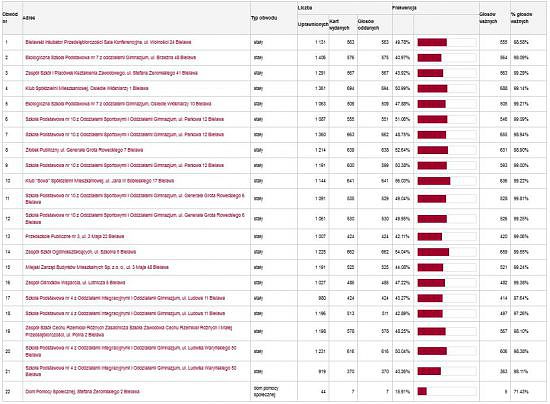Click the "Frekwencja" group header
550x404 pixels.
404,8
